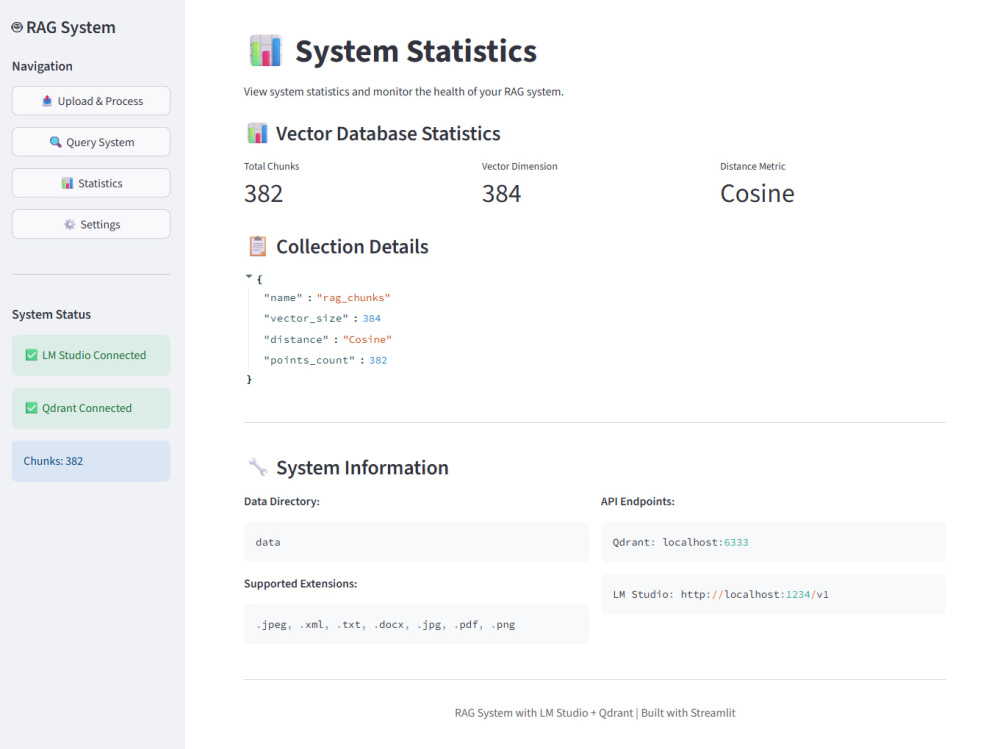Click the footer Built with Streamlit text
The width and height of the screenshot is (1000, 749).
(x=688, y=713)
